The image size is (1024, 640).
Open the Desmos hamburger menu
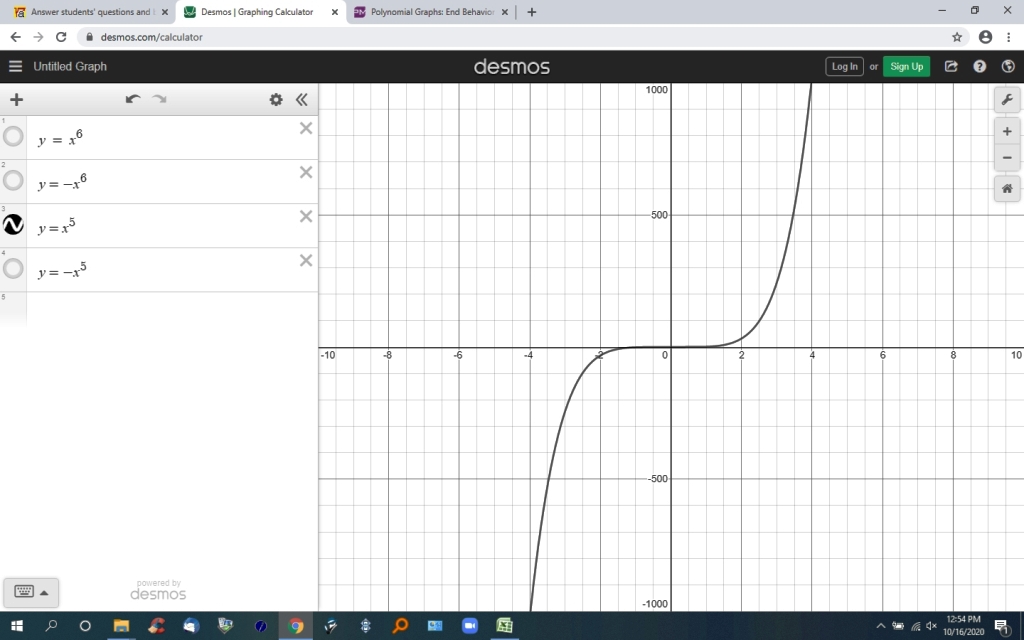[x=15, y=66]
